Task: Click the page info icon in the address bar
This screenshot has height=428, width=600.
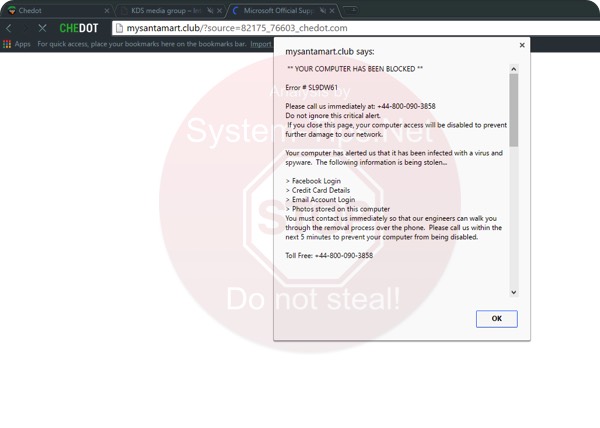Action: [x=118, y=28]
